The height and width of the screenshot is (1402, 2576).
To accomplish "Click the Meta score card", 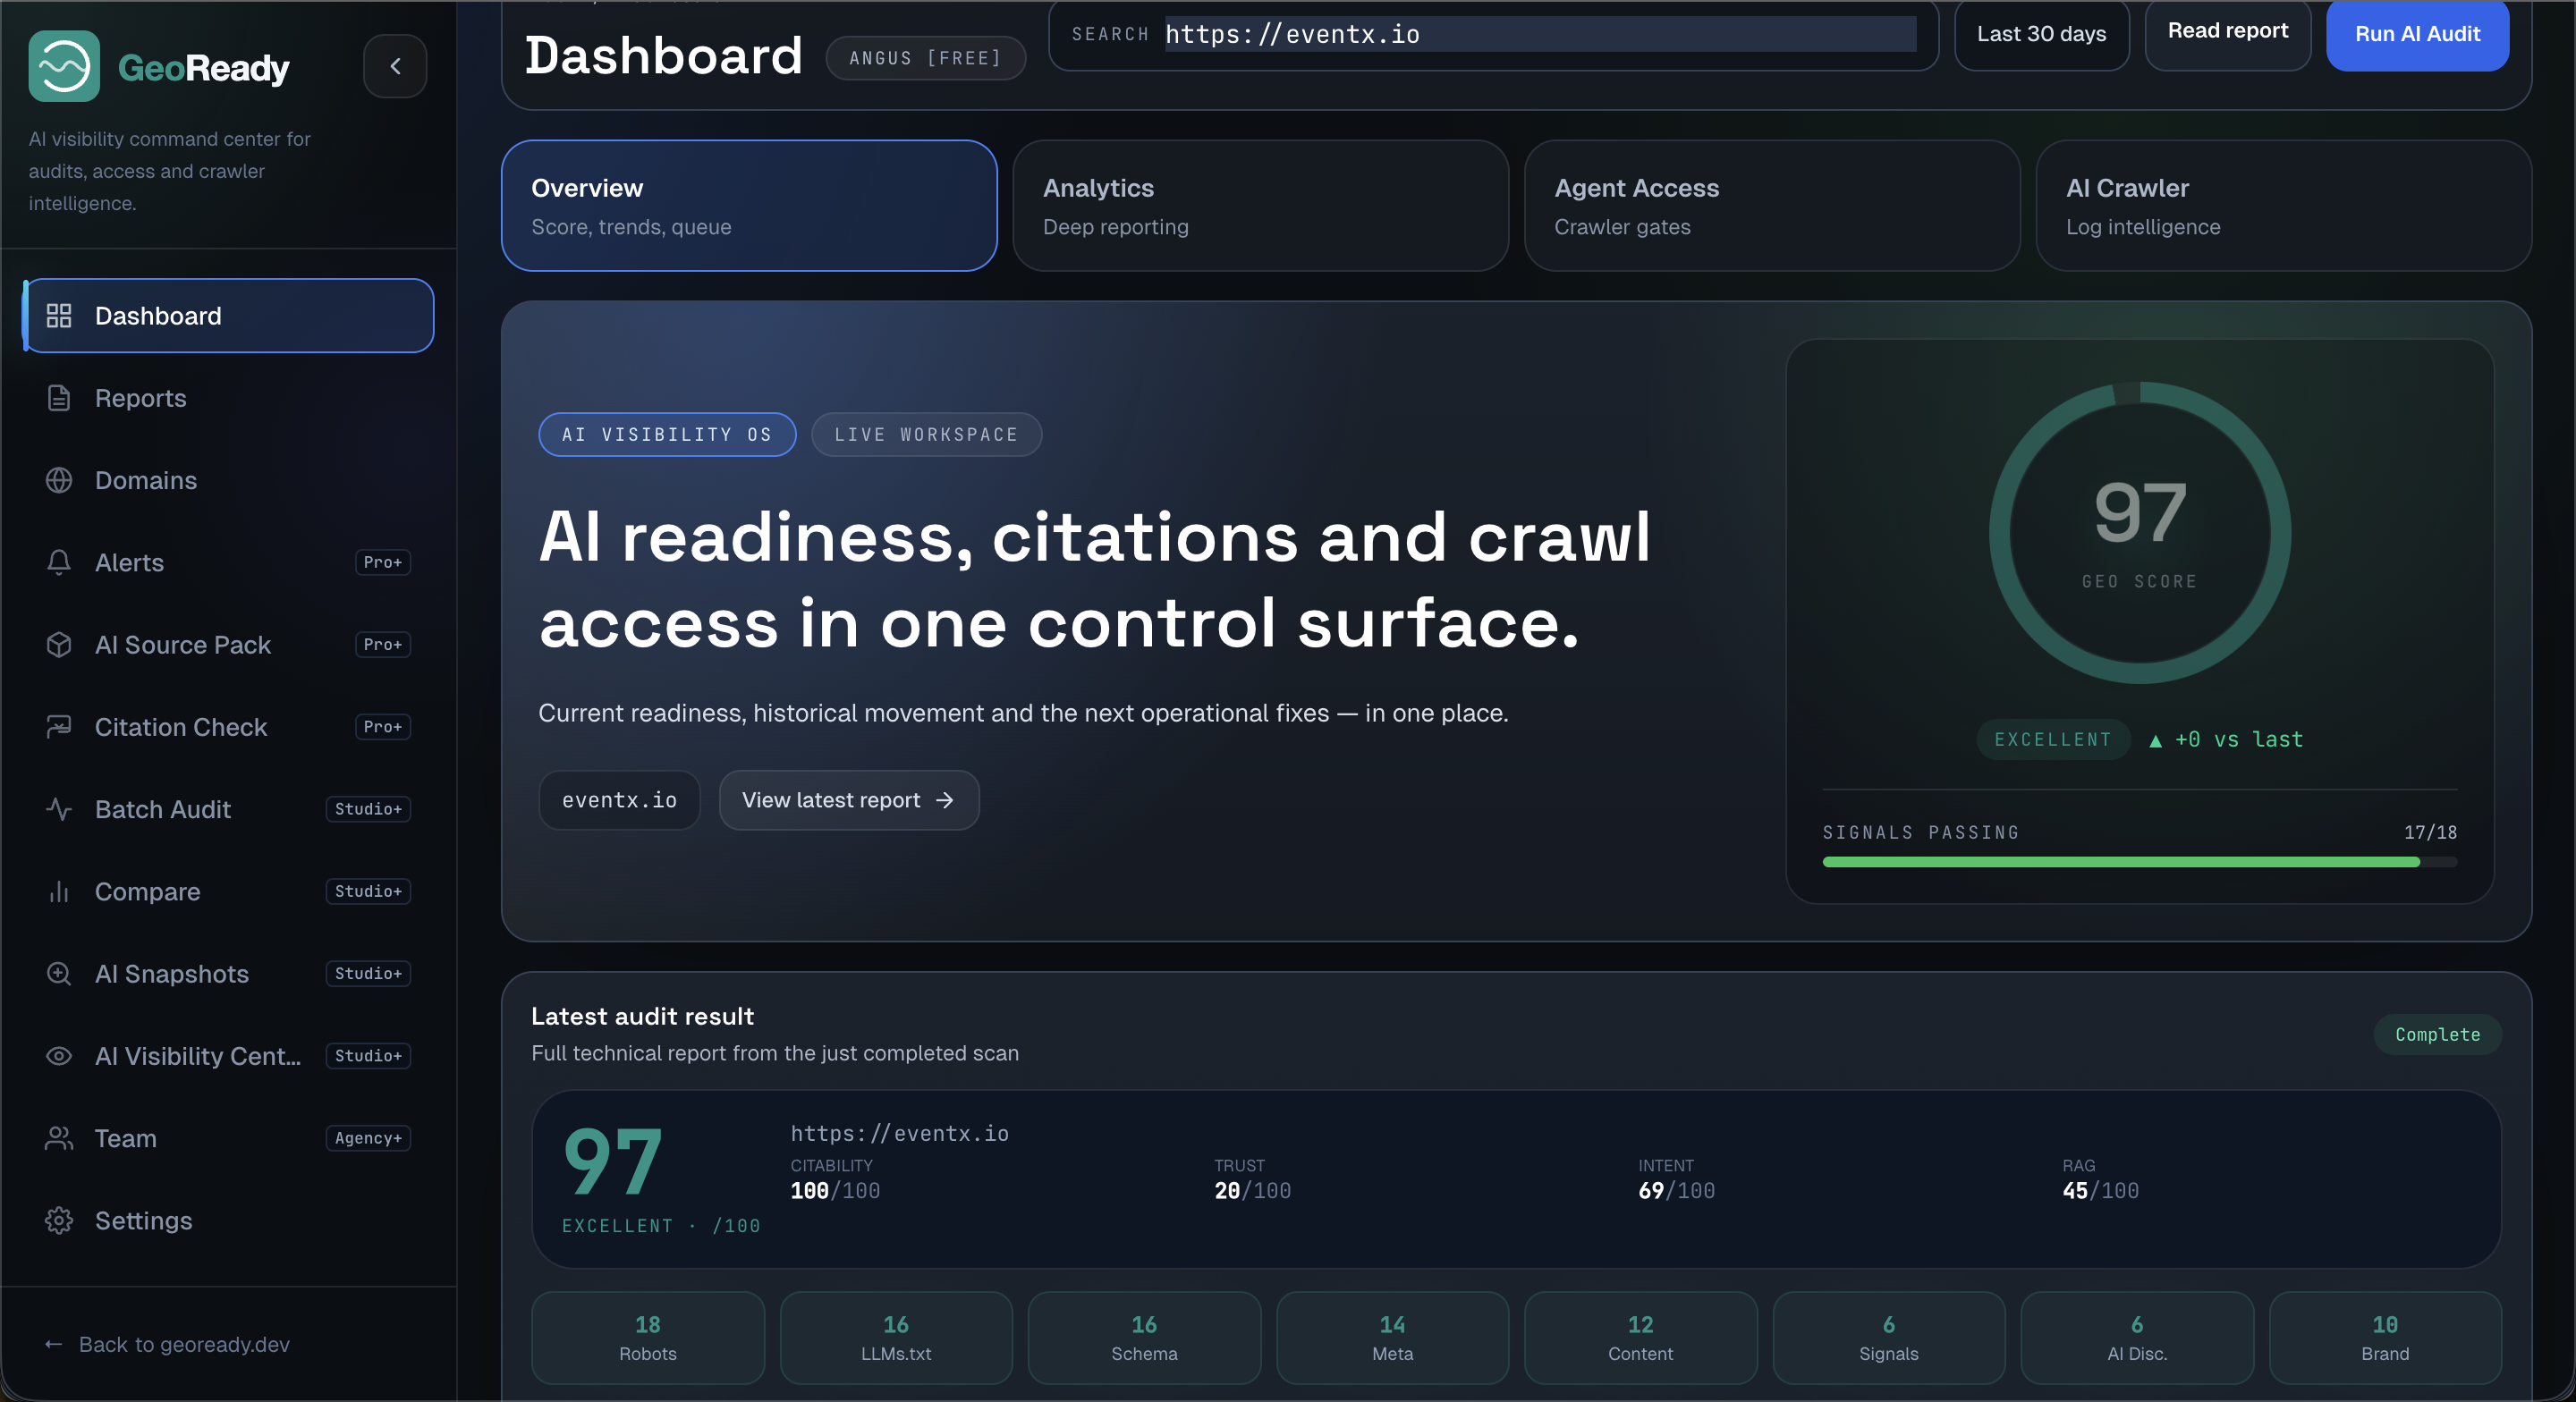I will (1392, 1337).
